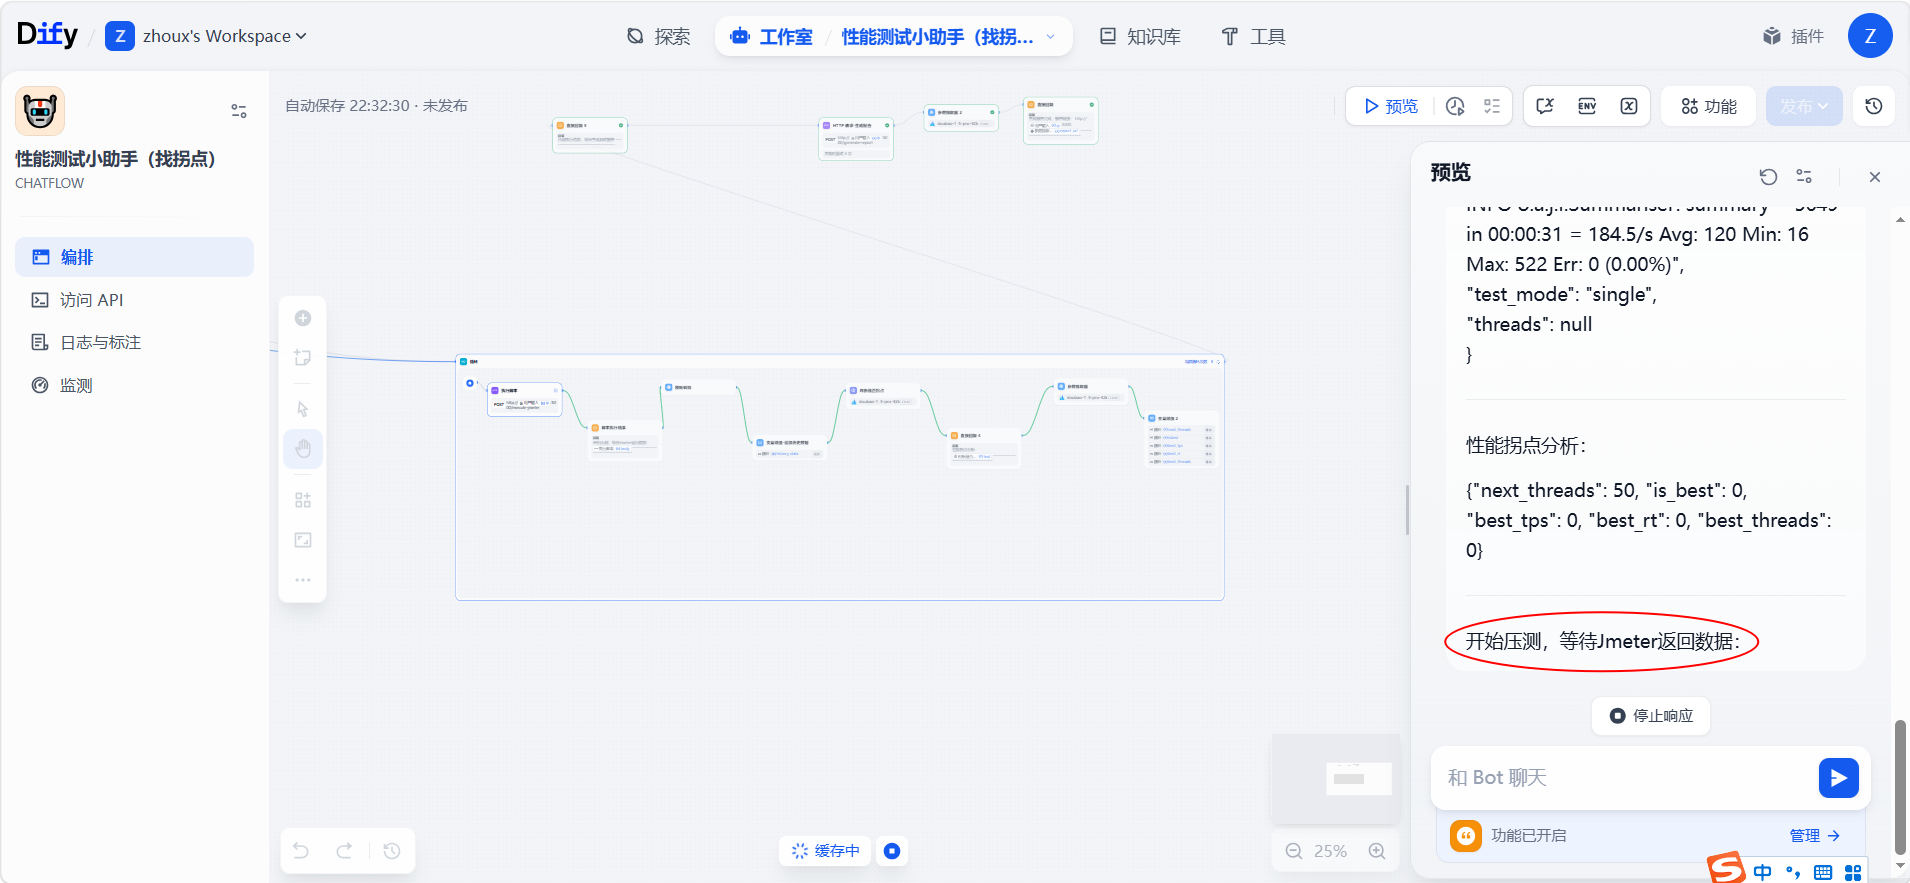Expand the app name dropdown in 工作室

(x=1050, y=37)
